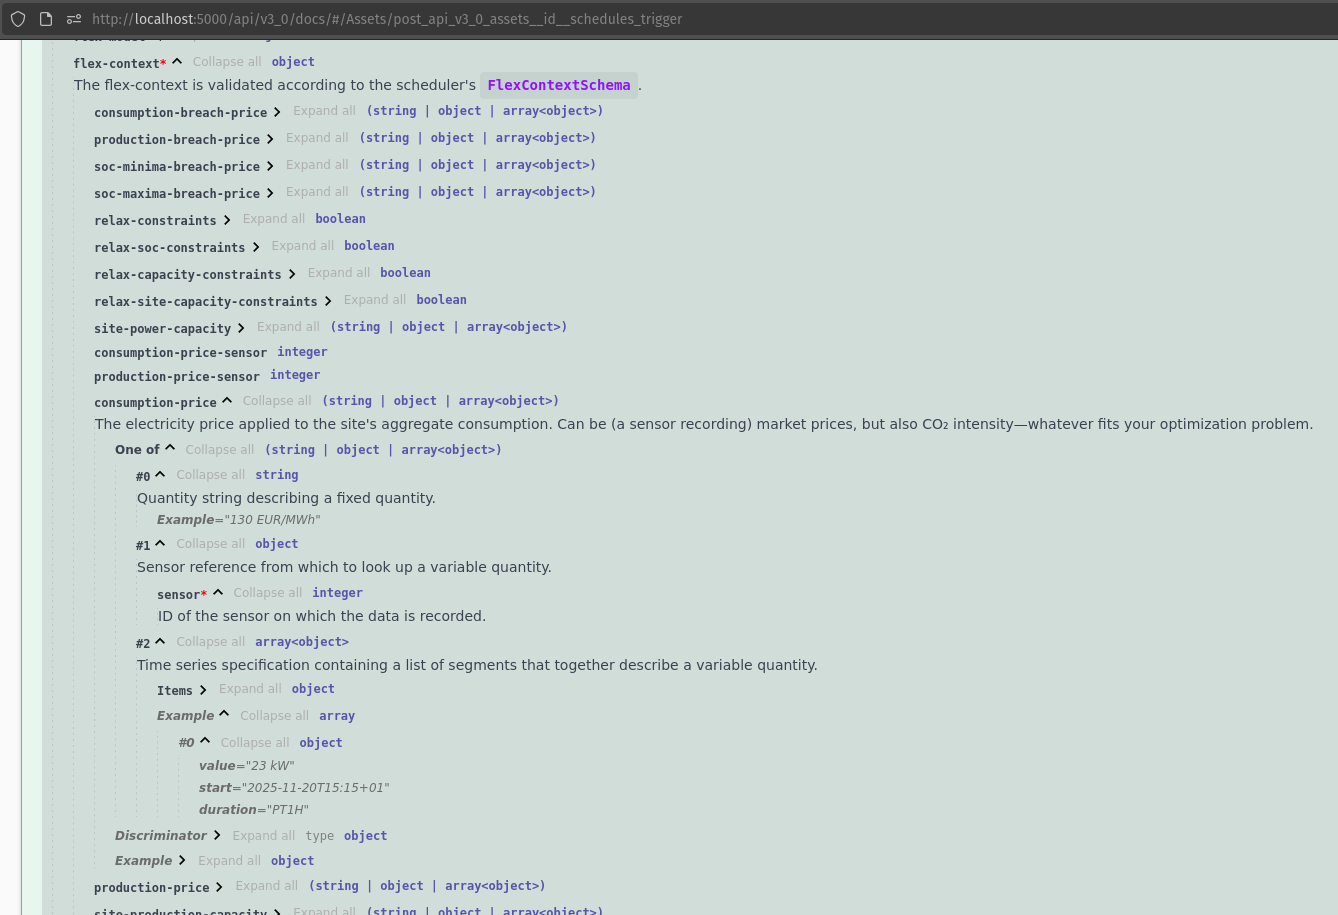Open the FlexContextSchema link
Image resolution: width=1338 pixels, height=915 pixels.
pyautogui.click(x=558, y=85)
